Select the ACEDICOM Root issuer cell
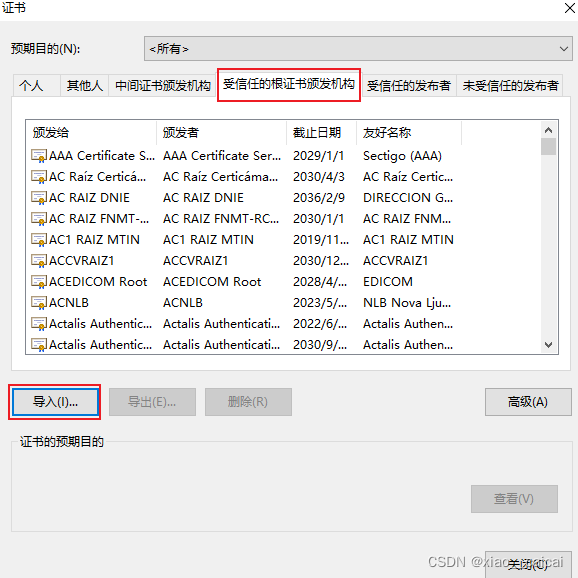 click(212, 282)
